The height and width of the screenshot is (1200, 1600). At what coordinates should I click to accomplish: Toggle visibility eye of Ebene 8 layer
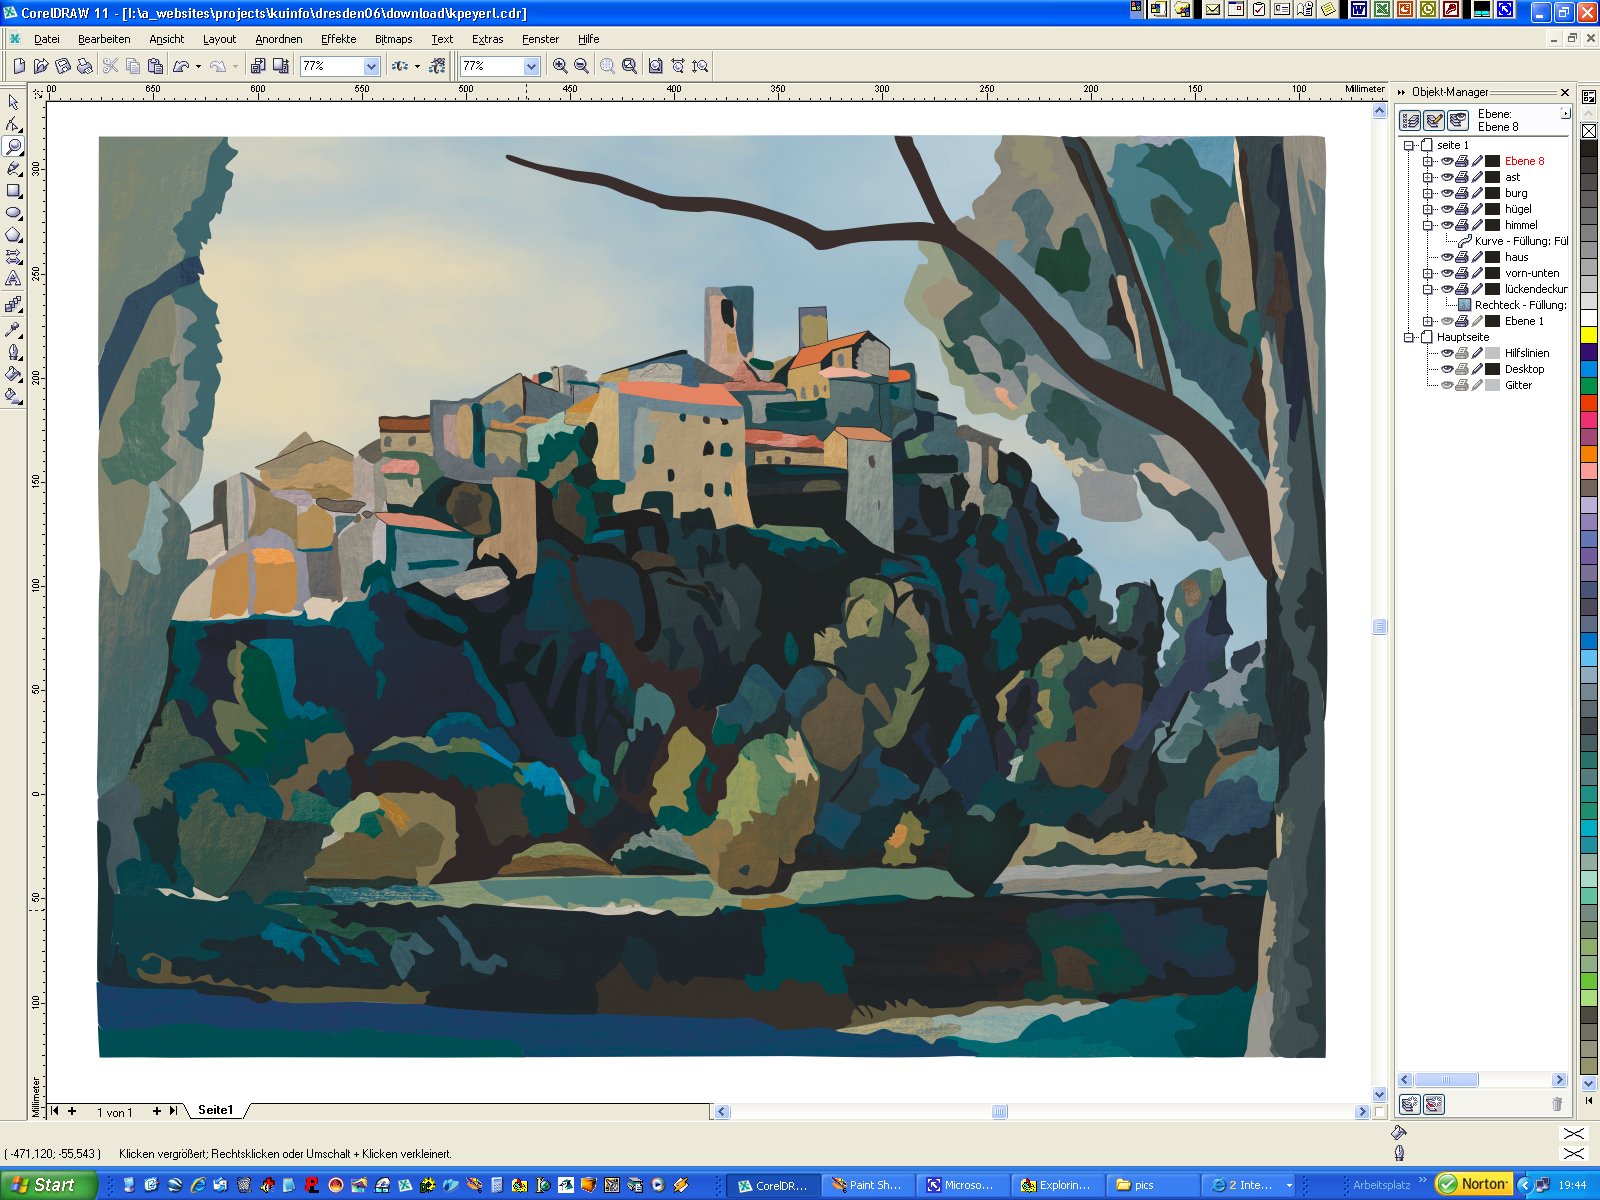pyautogui.click(x=1447, y=161)
